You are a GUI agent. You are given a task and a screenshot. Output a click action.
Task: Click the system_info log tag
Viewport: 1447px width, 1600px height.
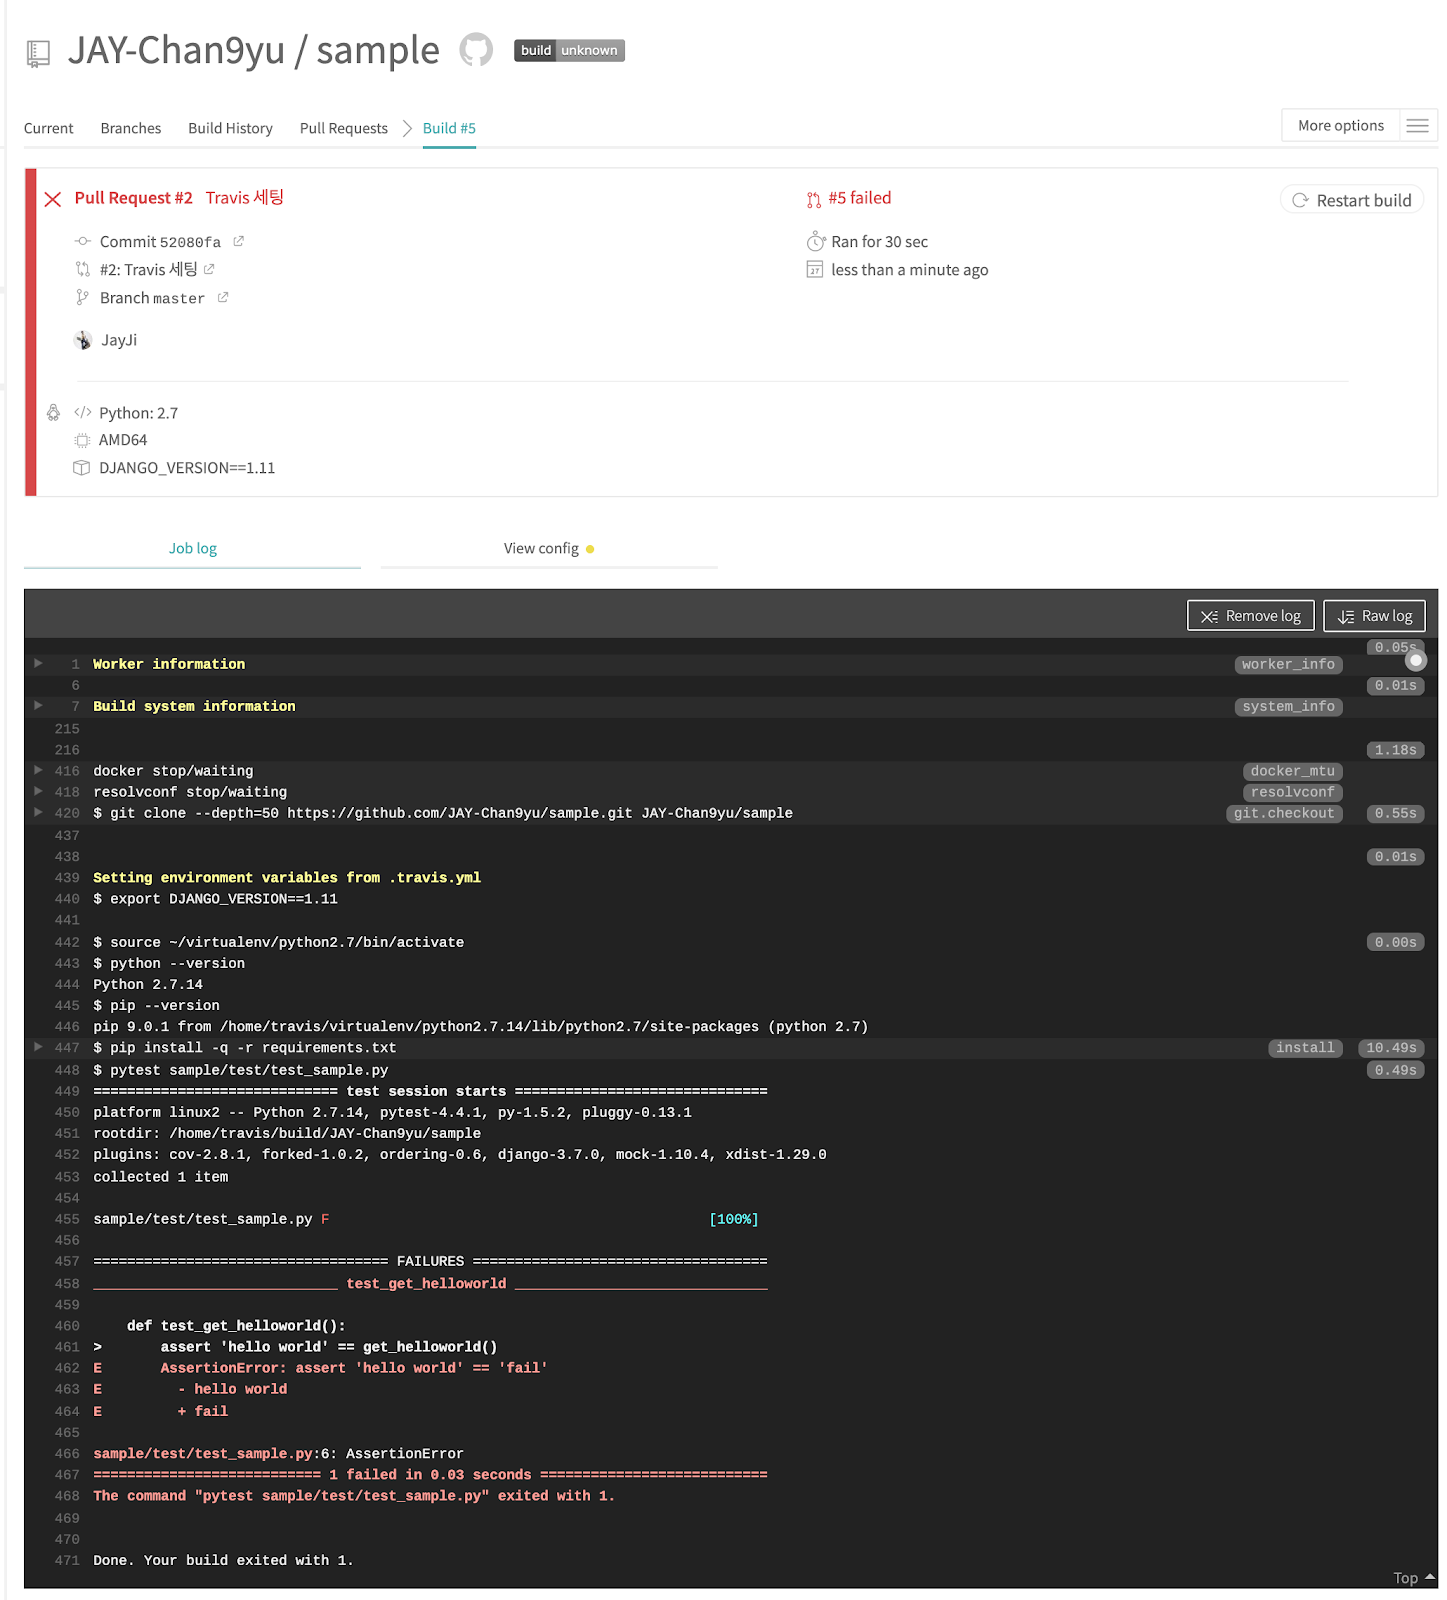[x=1288, y=706]
